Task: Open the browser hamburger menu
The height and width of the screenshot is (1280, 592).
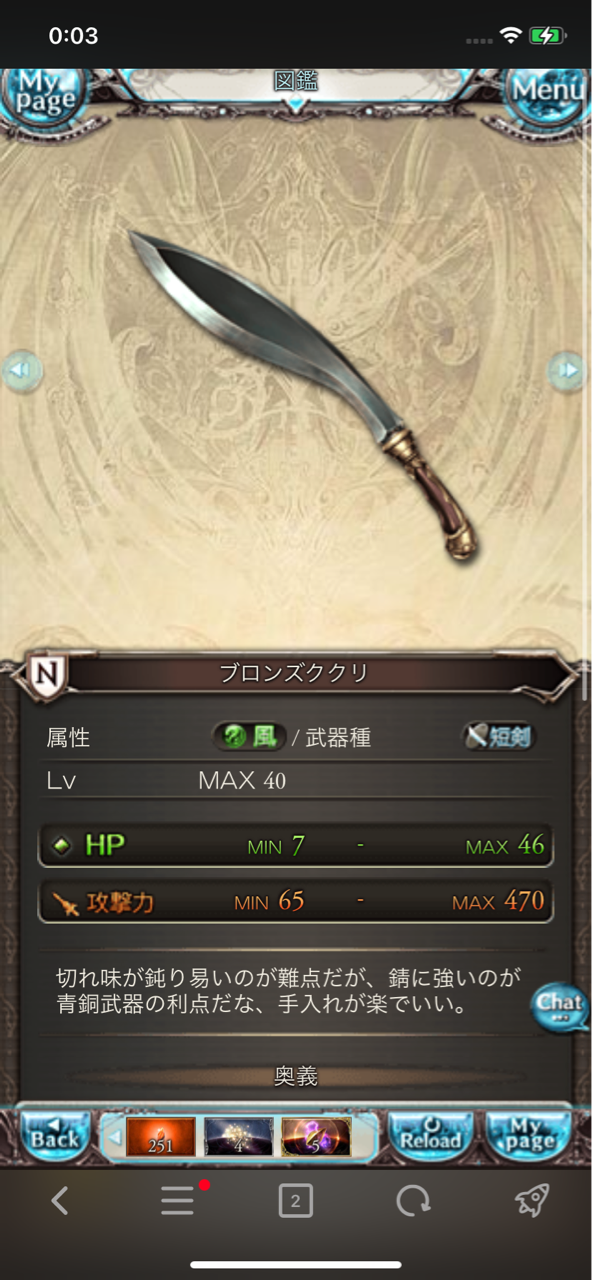Action: point(179,1200)
